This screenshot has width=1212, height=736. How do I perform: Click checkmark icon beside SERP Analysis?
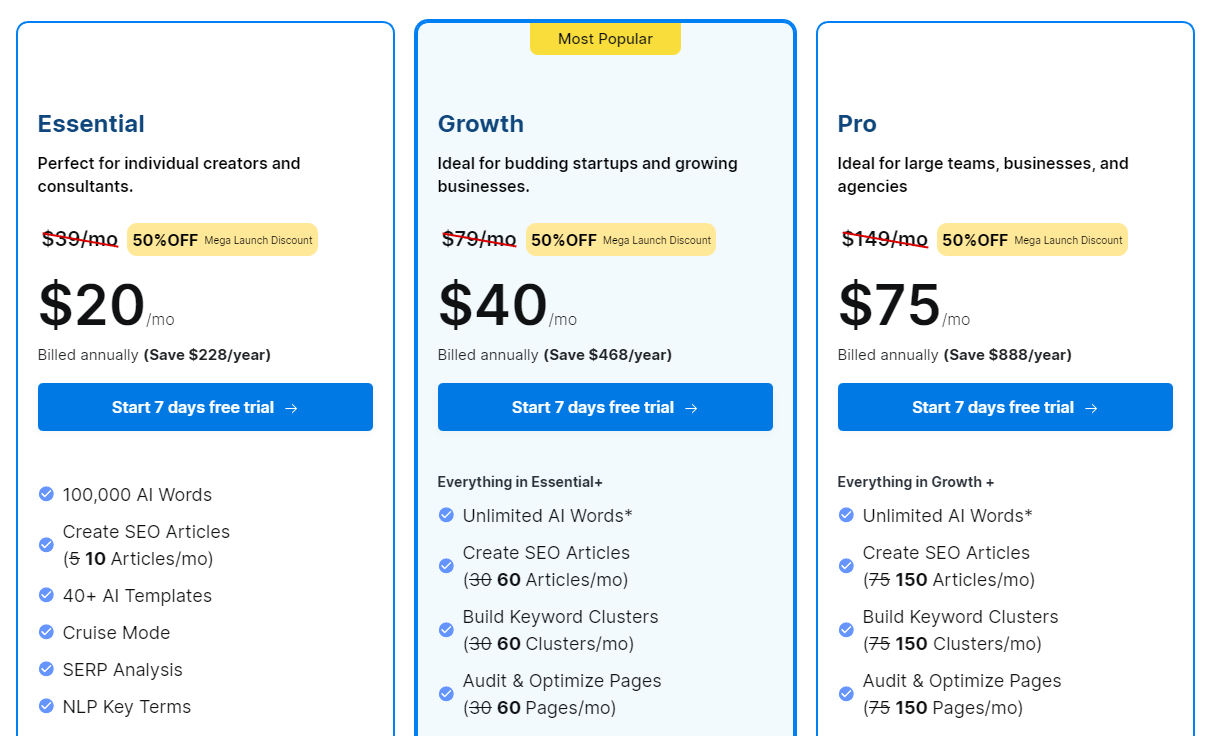[46, 669]
